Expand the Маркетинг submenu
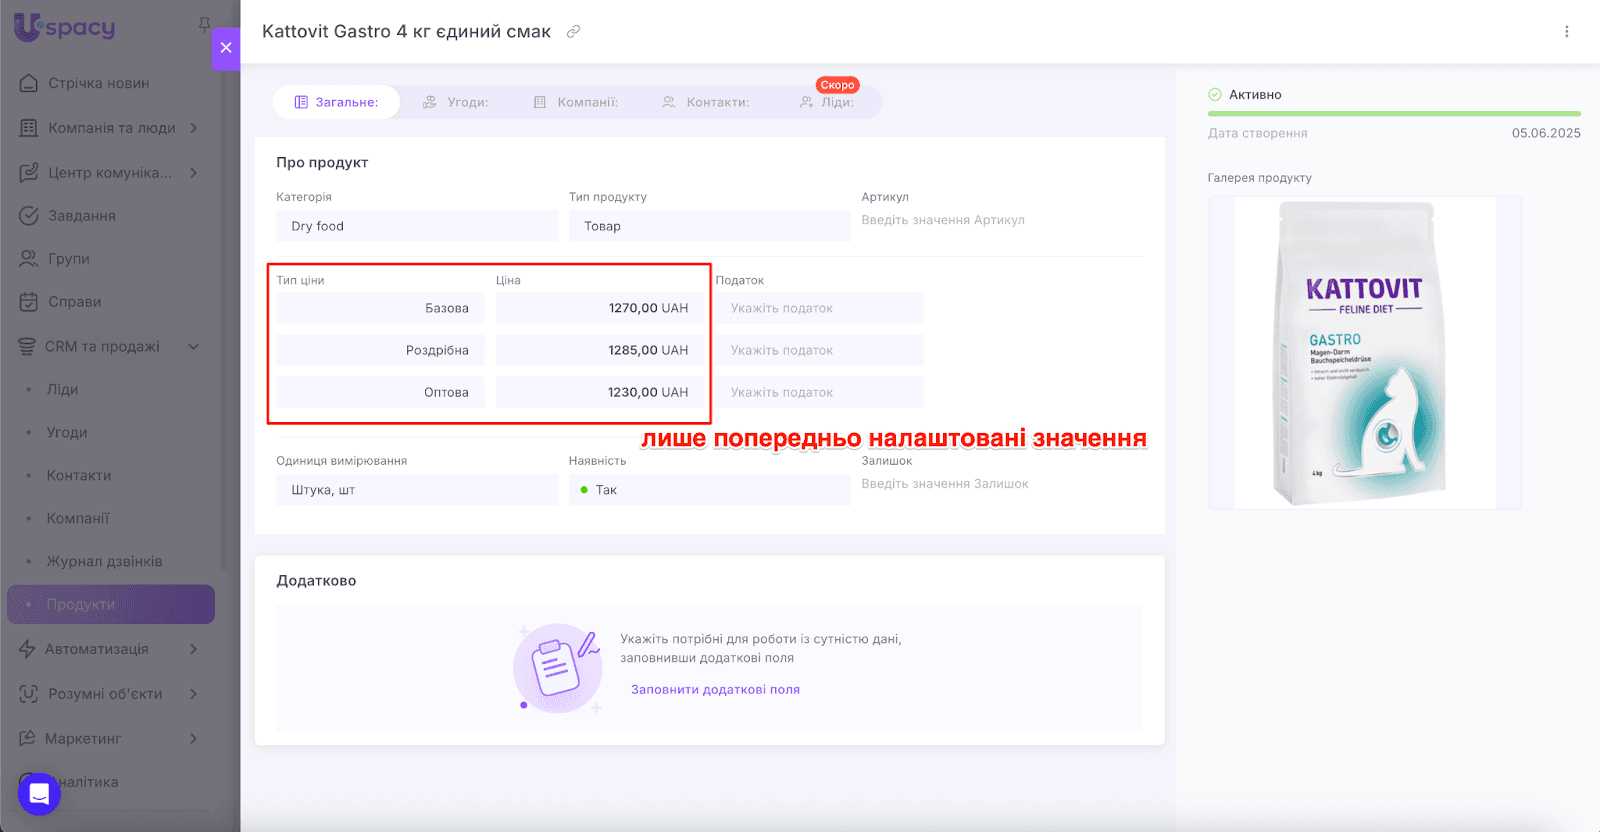Image resolution: width=1600 pixels, height=832 pixels. click(x=194, y=738)
